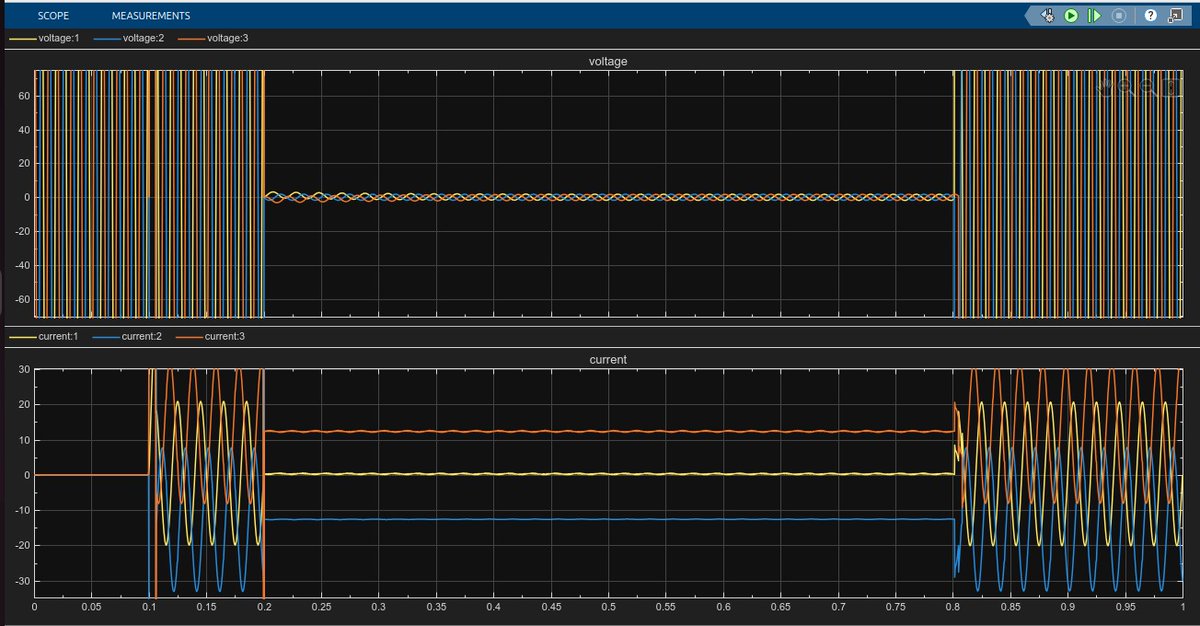Image resolution: width=1200 pixels, height=626 pixels.
Task: Select the SCOPE tab
Action: 52,15
